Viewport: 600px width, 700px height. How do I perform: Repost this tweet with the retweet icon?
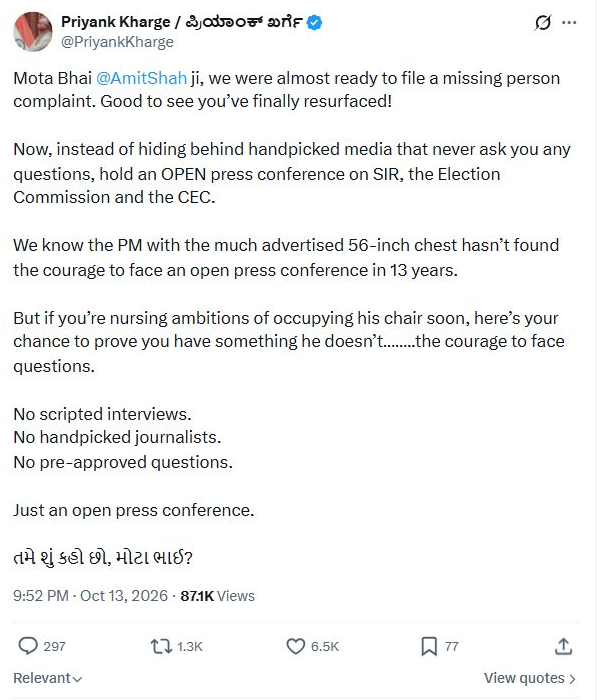click(x=161, y=646)
